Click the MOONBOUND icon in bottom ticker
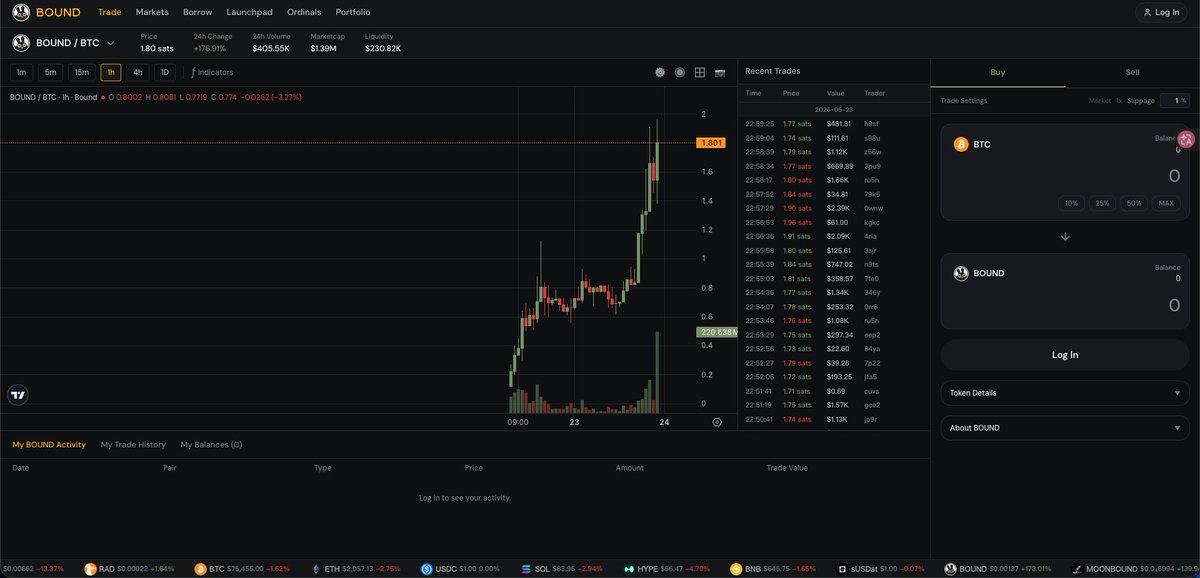 (1077, 569)
